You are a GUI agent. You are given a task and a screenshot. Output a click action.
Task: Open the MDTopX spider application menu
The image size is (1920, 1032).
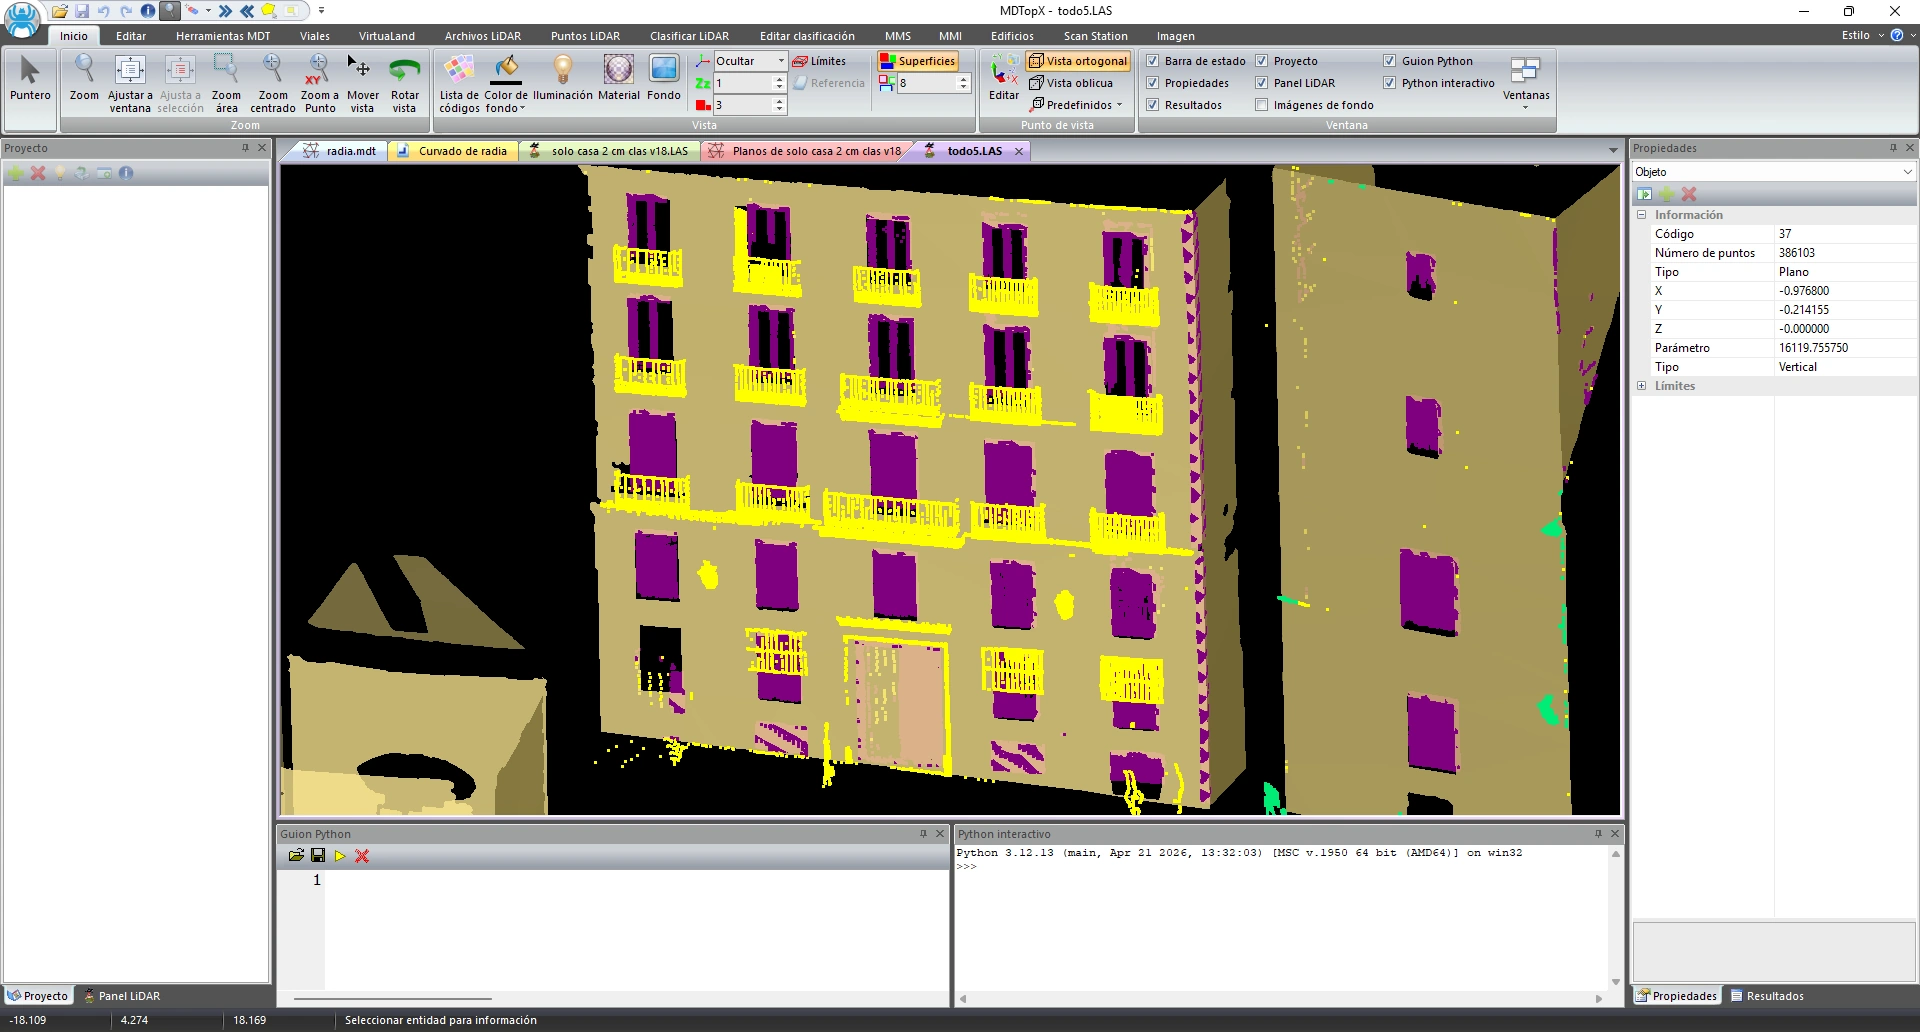(22, 20)
